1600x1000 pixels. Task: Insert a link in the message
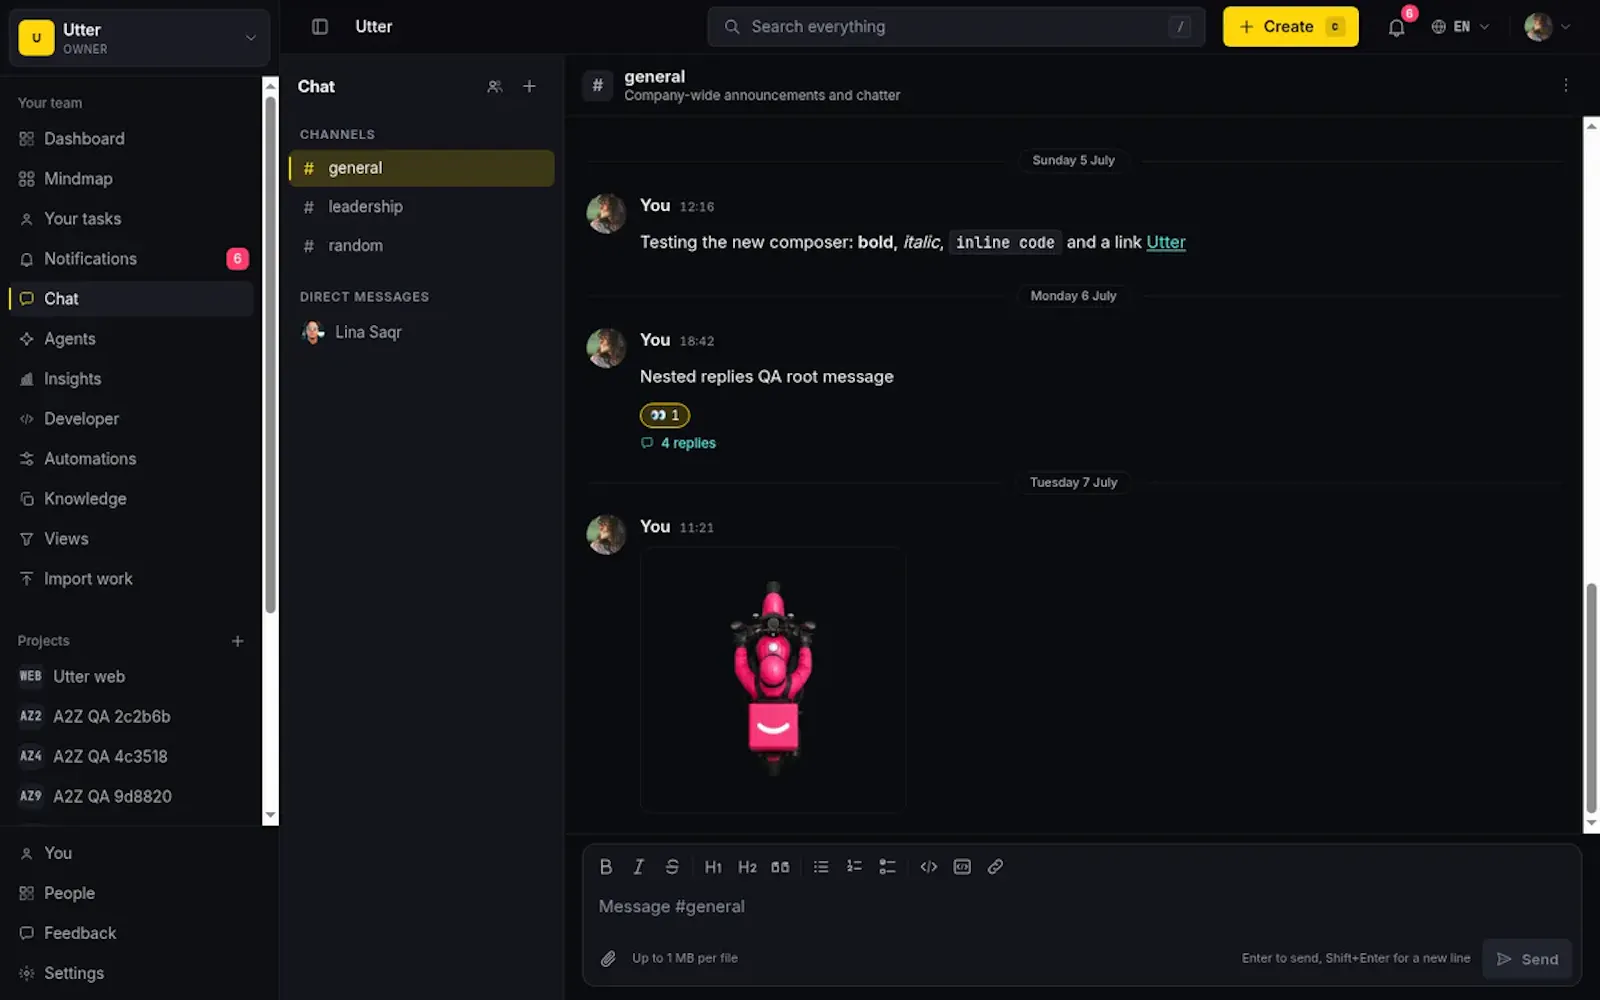pyautogui.click(x=995, y=867)
